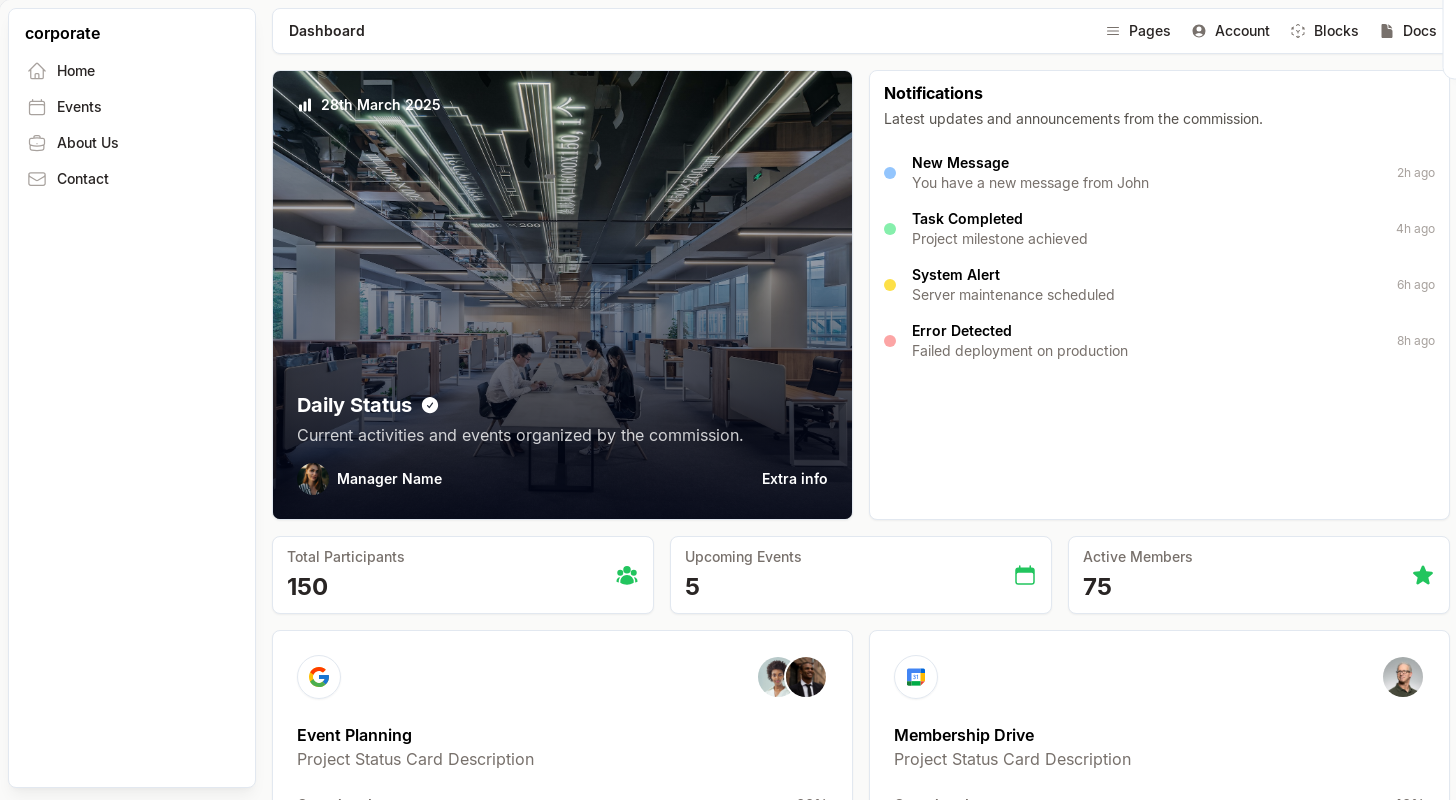
Task: Click the Google logo icon on Event Planning card
Action: (x=319, y=677)
